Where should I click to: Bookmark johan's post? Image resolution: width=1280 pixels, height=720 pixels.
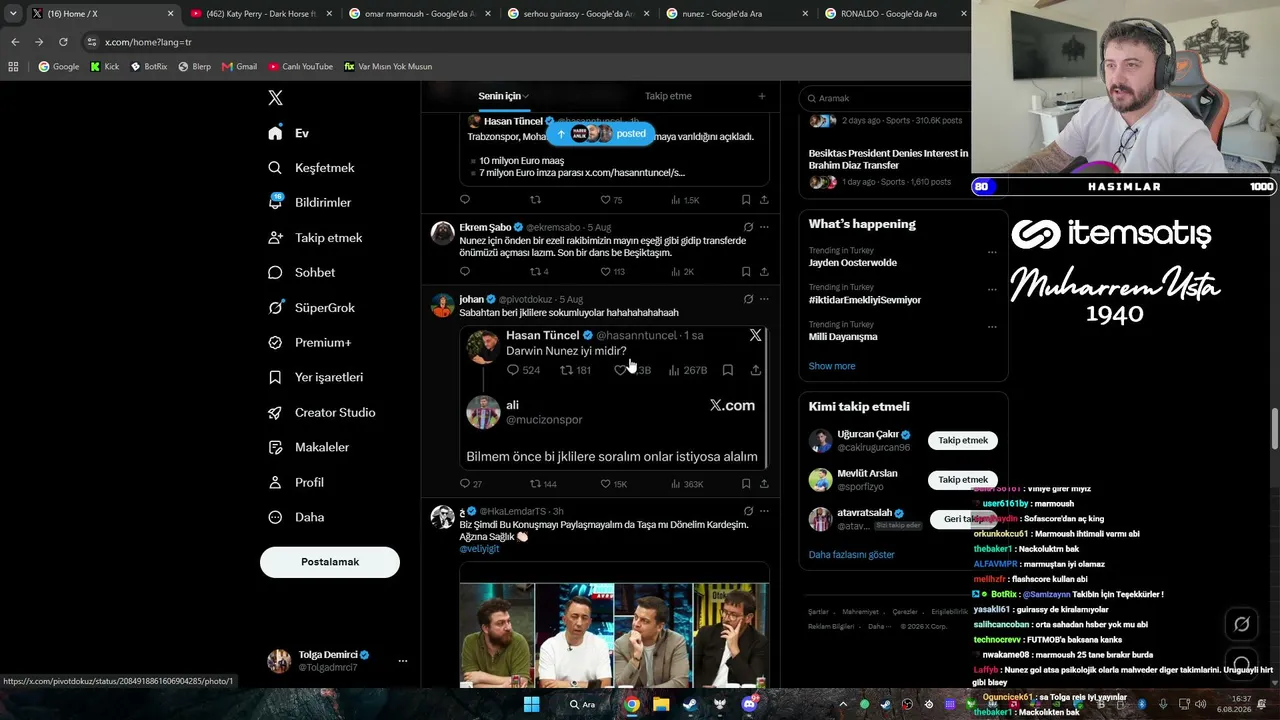(x=746, y=484)
